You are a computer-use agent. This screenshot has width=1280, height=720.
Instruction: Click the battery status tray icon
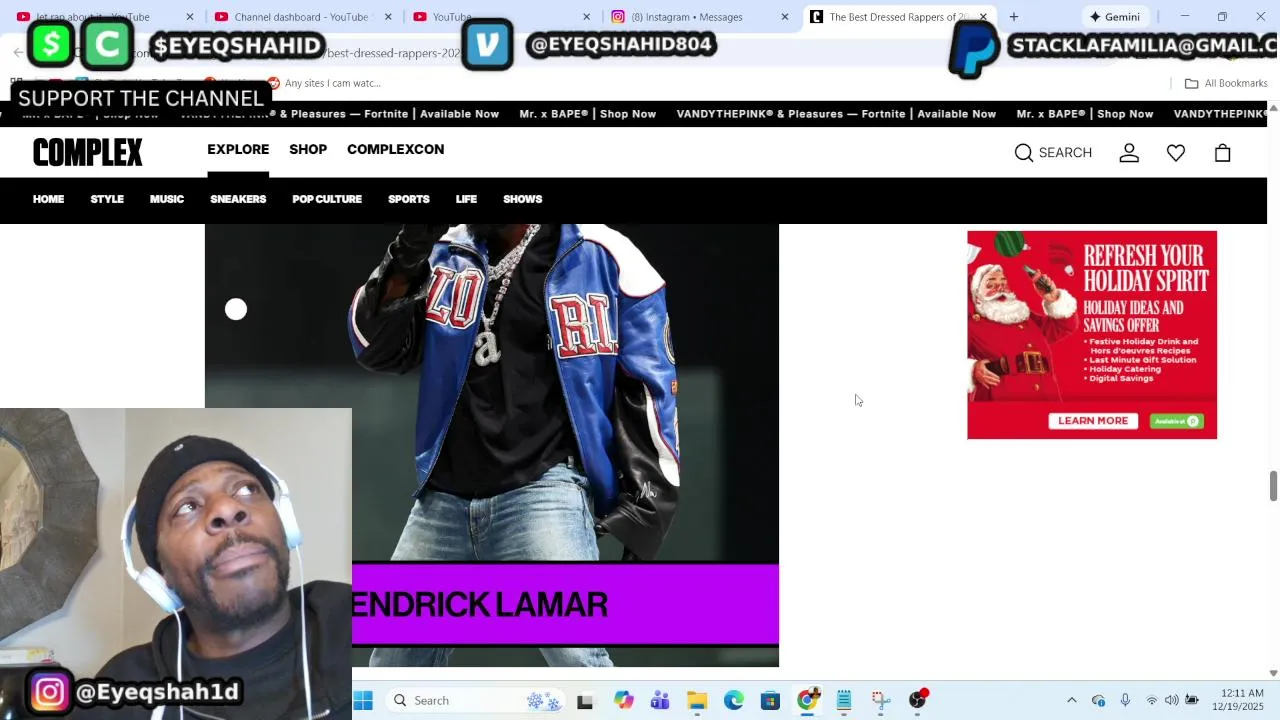[x=1192, y=701]
